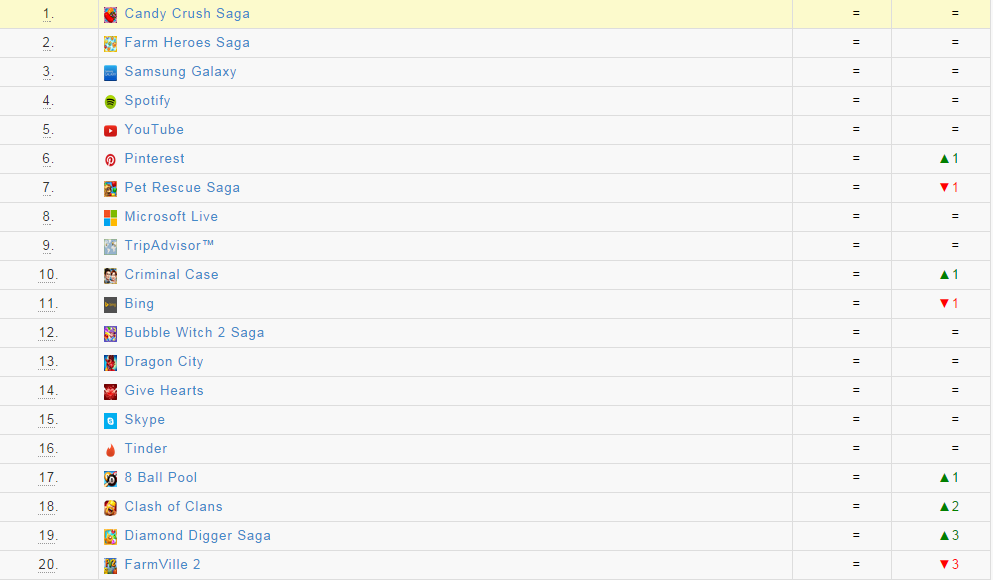Open the TripAdvisor link
Viewport: 993px width, 580px height.
pos(169,246)
